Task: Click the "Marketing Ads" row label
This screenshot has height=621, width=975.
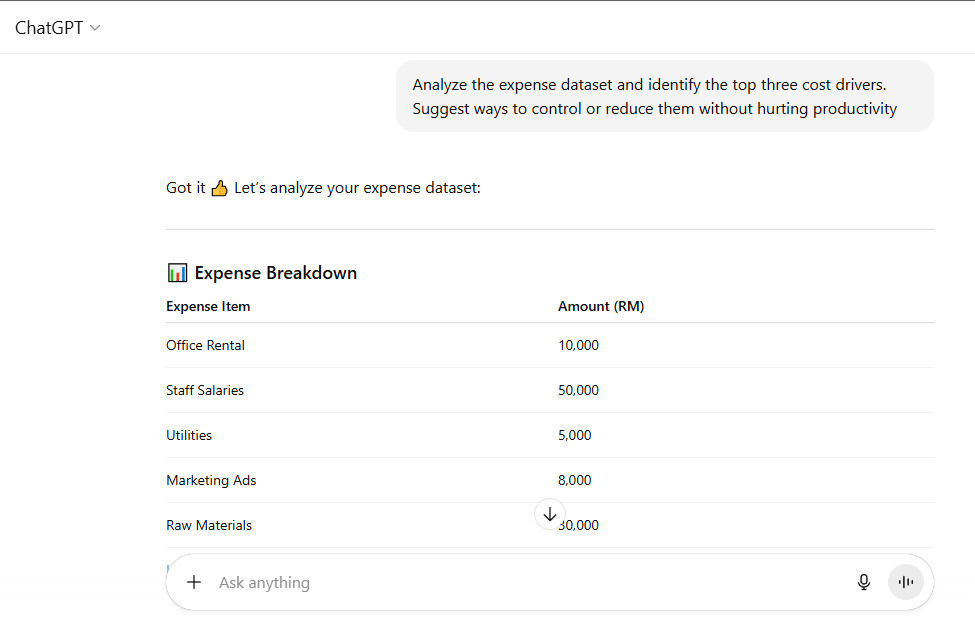Action: (x=211, y=480)
